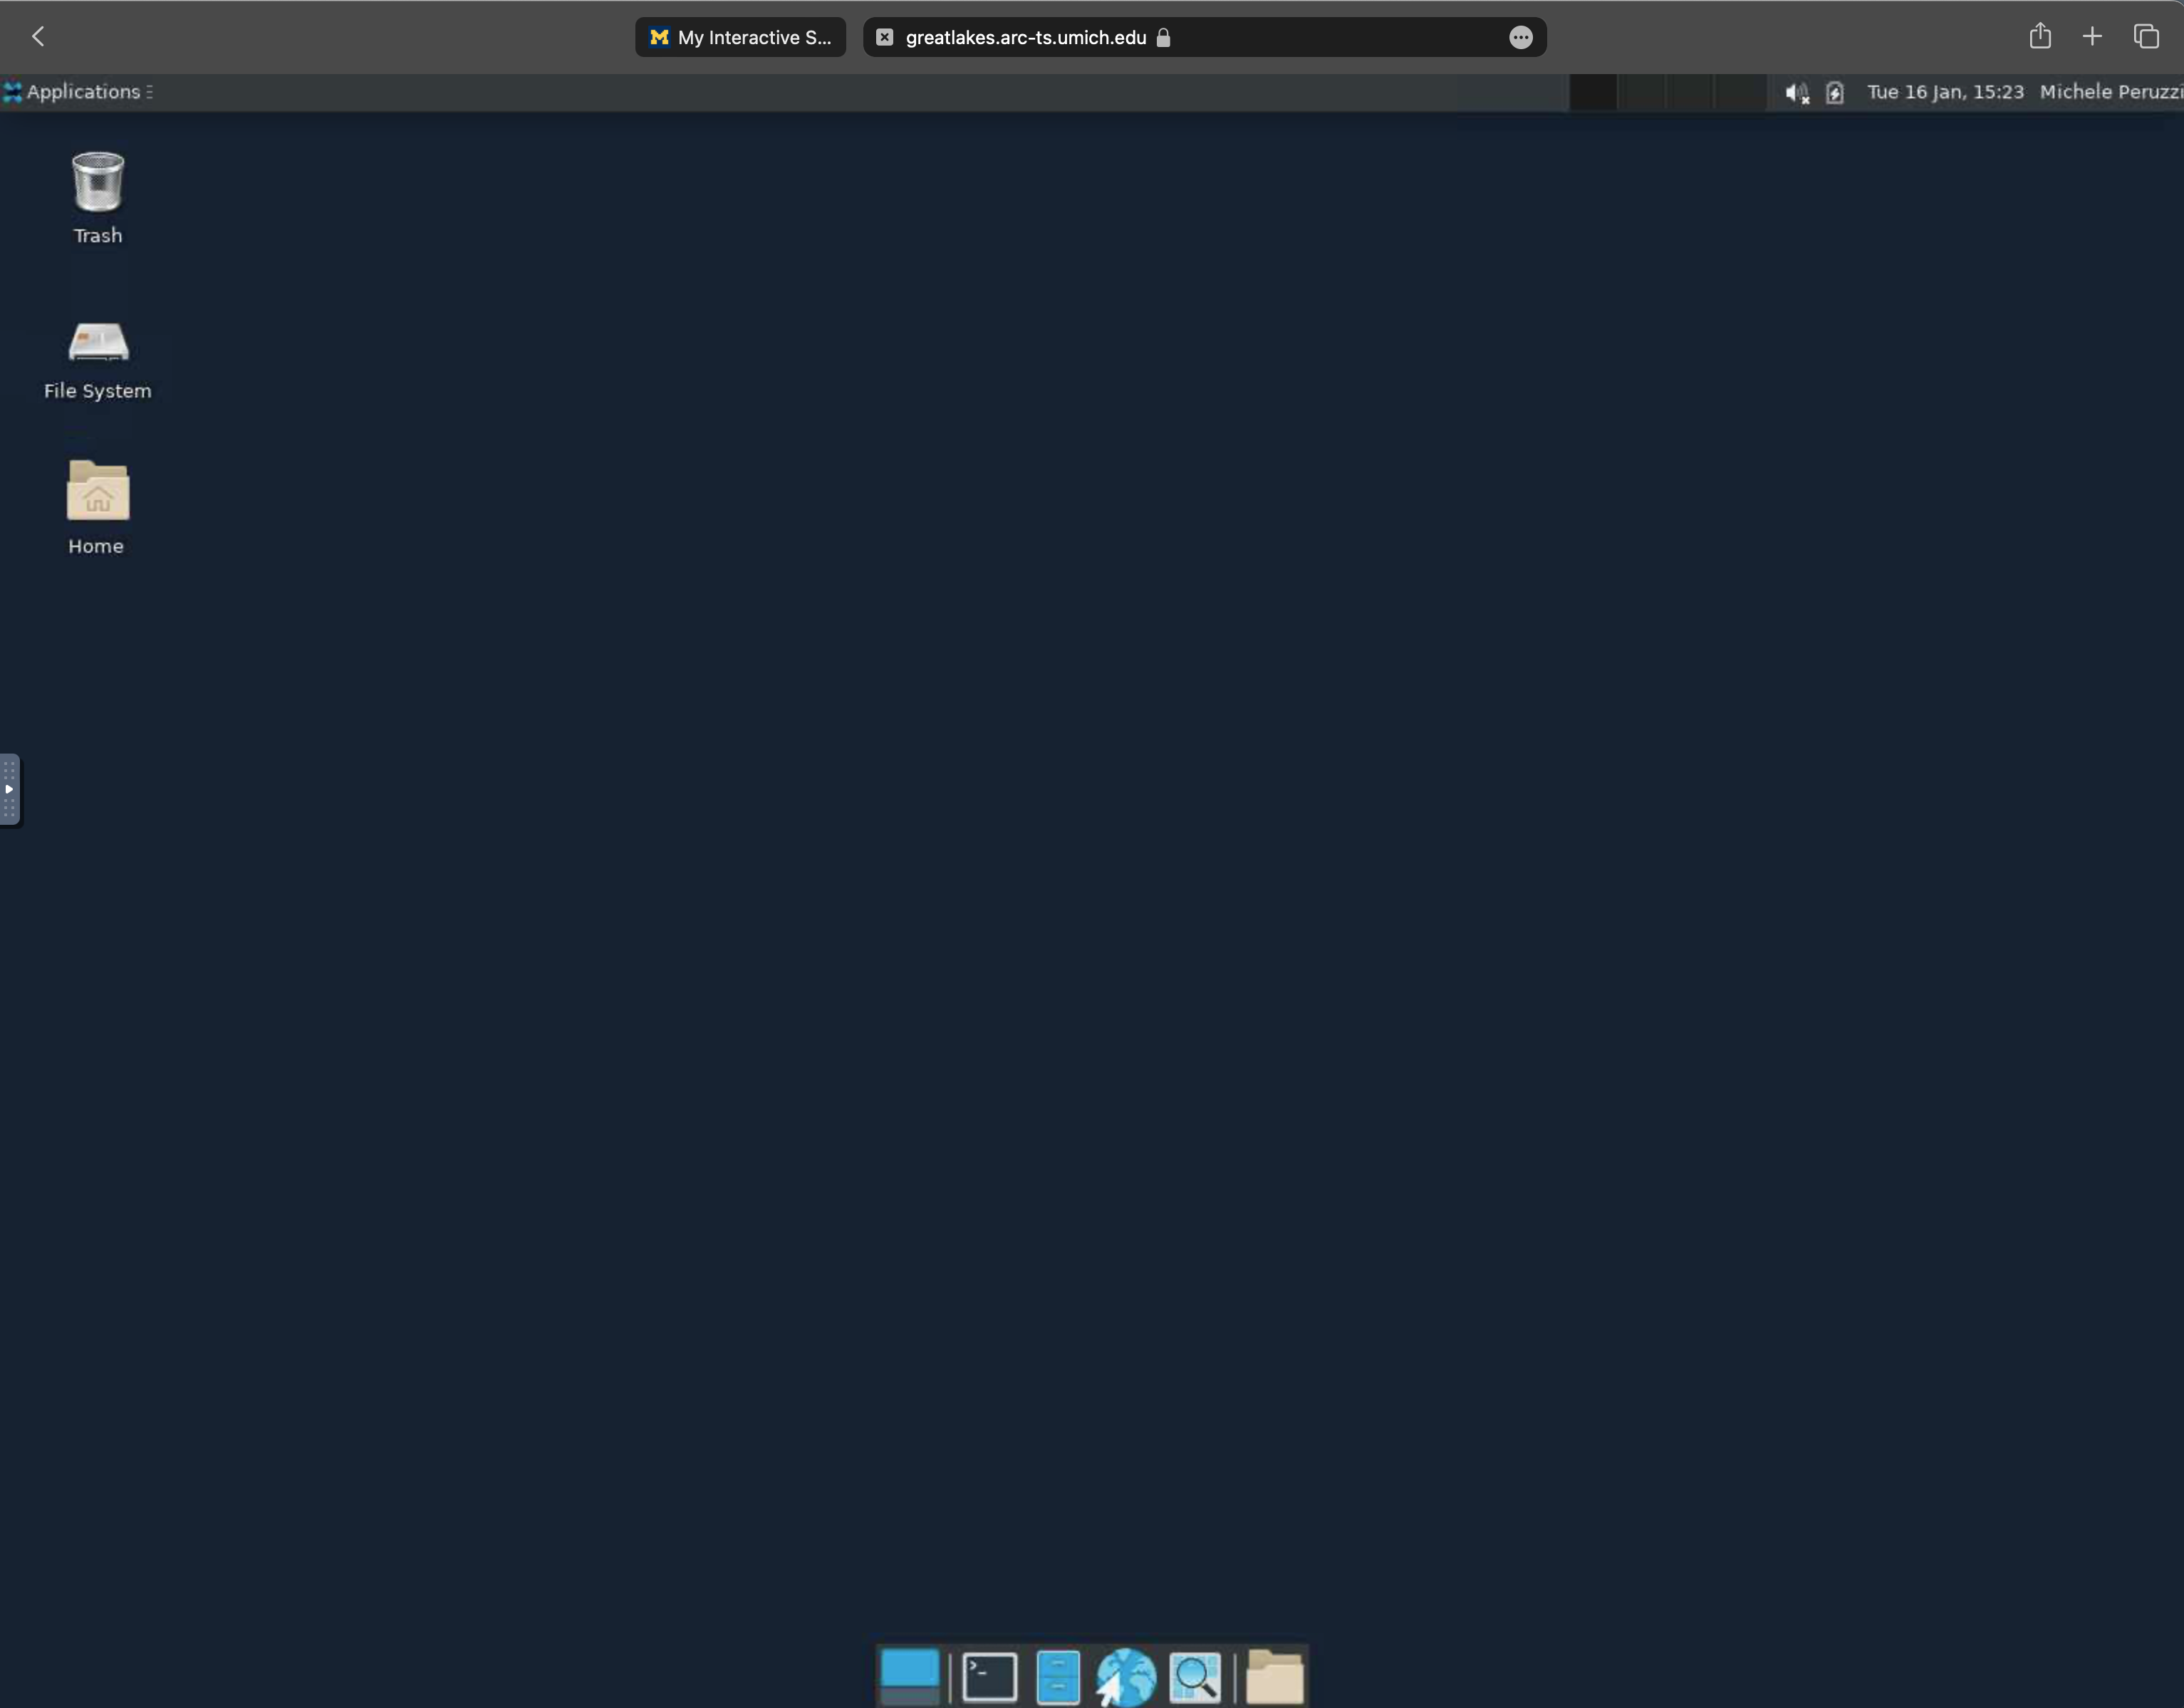Open Michele Peruzzi user menu
This screenshot has width=2184, height=1708.
coord(2110,92)
